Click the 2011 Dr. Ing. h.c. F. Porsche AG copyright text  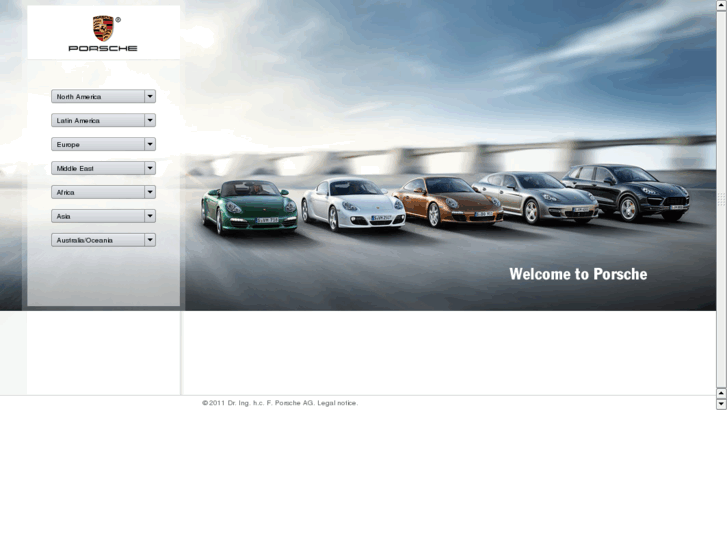point(259,403)
